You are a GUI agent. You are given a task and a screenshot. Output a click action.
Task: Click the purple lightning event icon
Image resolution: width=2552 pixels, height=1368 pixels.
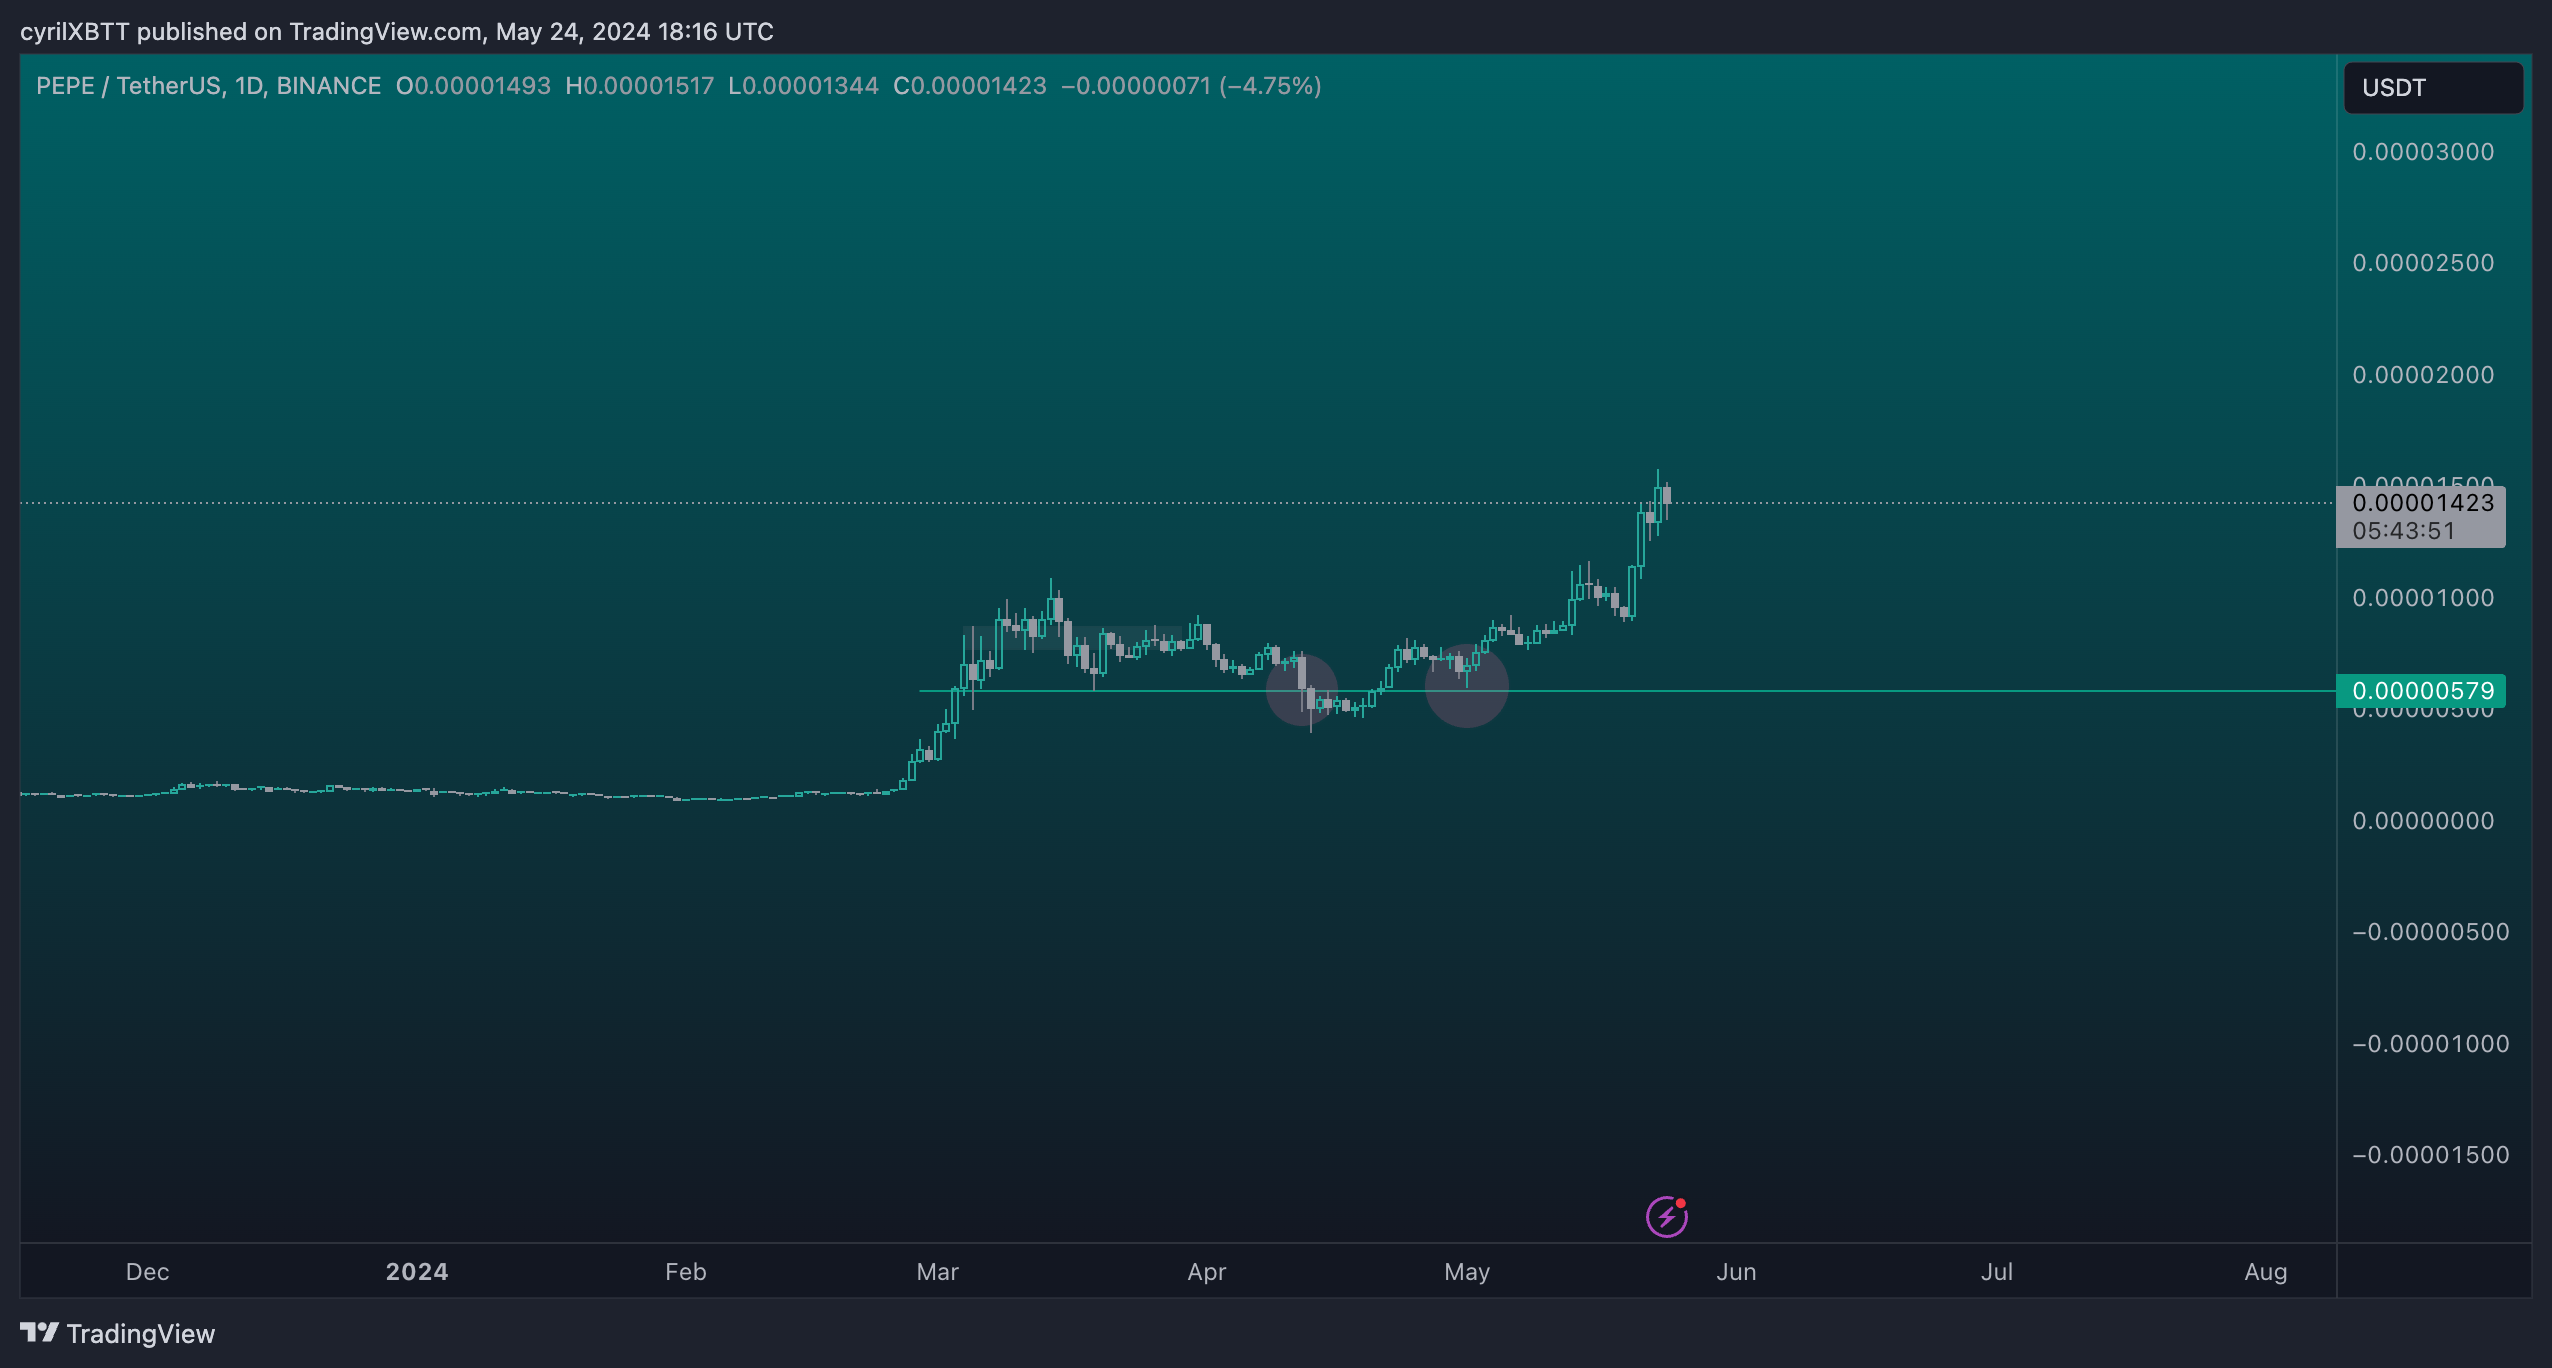[1666, 1216]
